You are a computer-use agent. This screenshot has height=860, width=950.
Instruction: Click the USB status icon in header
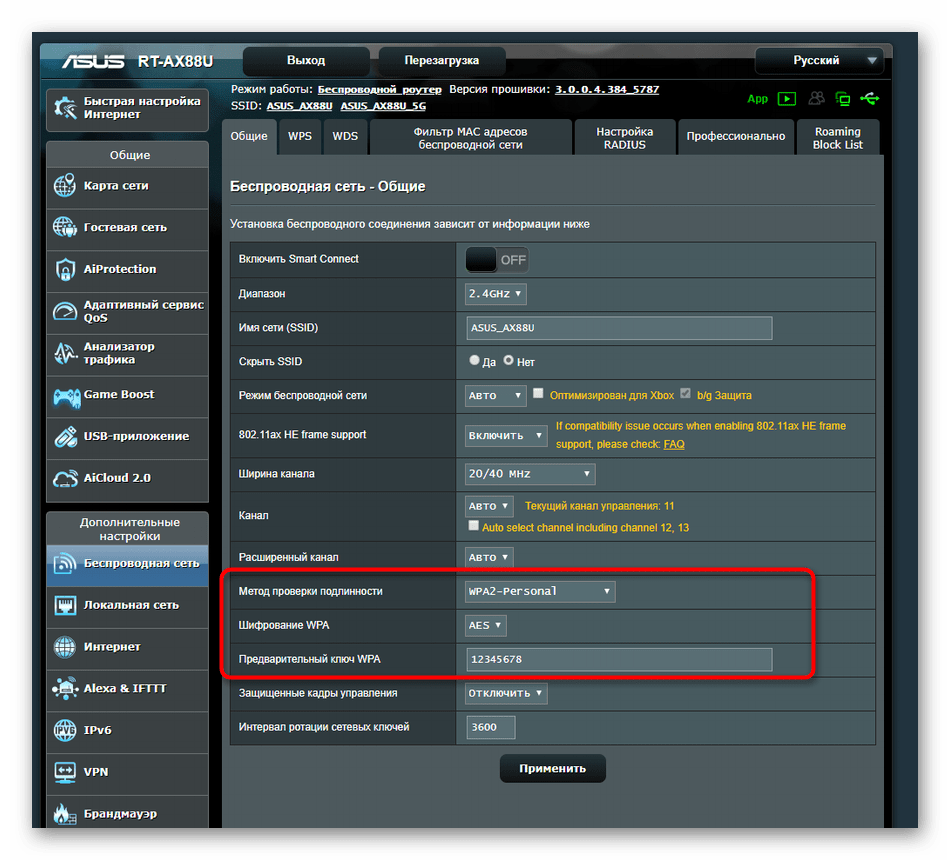(x=869, y=98)
